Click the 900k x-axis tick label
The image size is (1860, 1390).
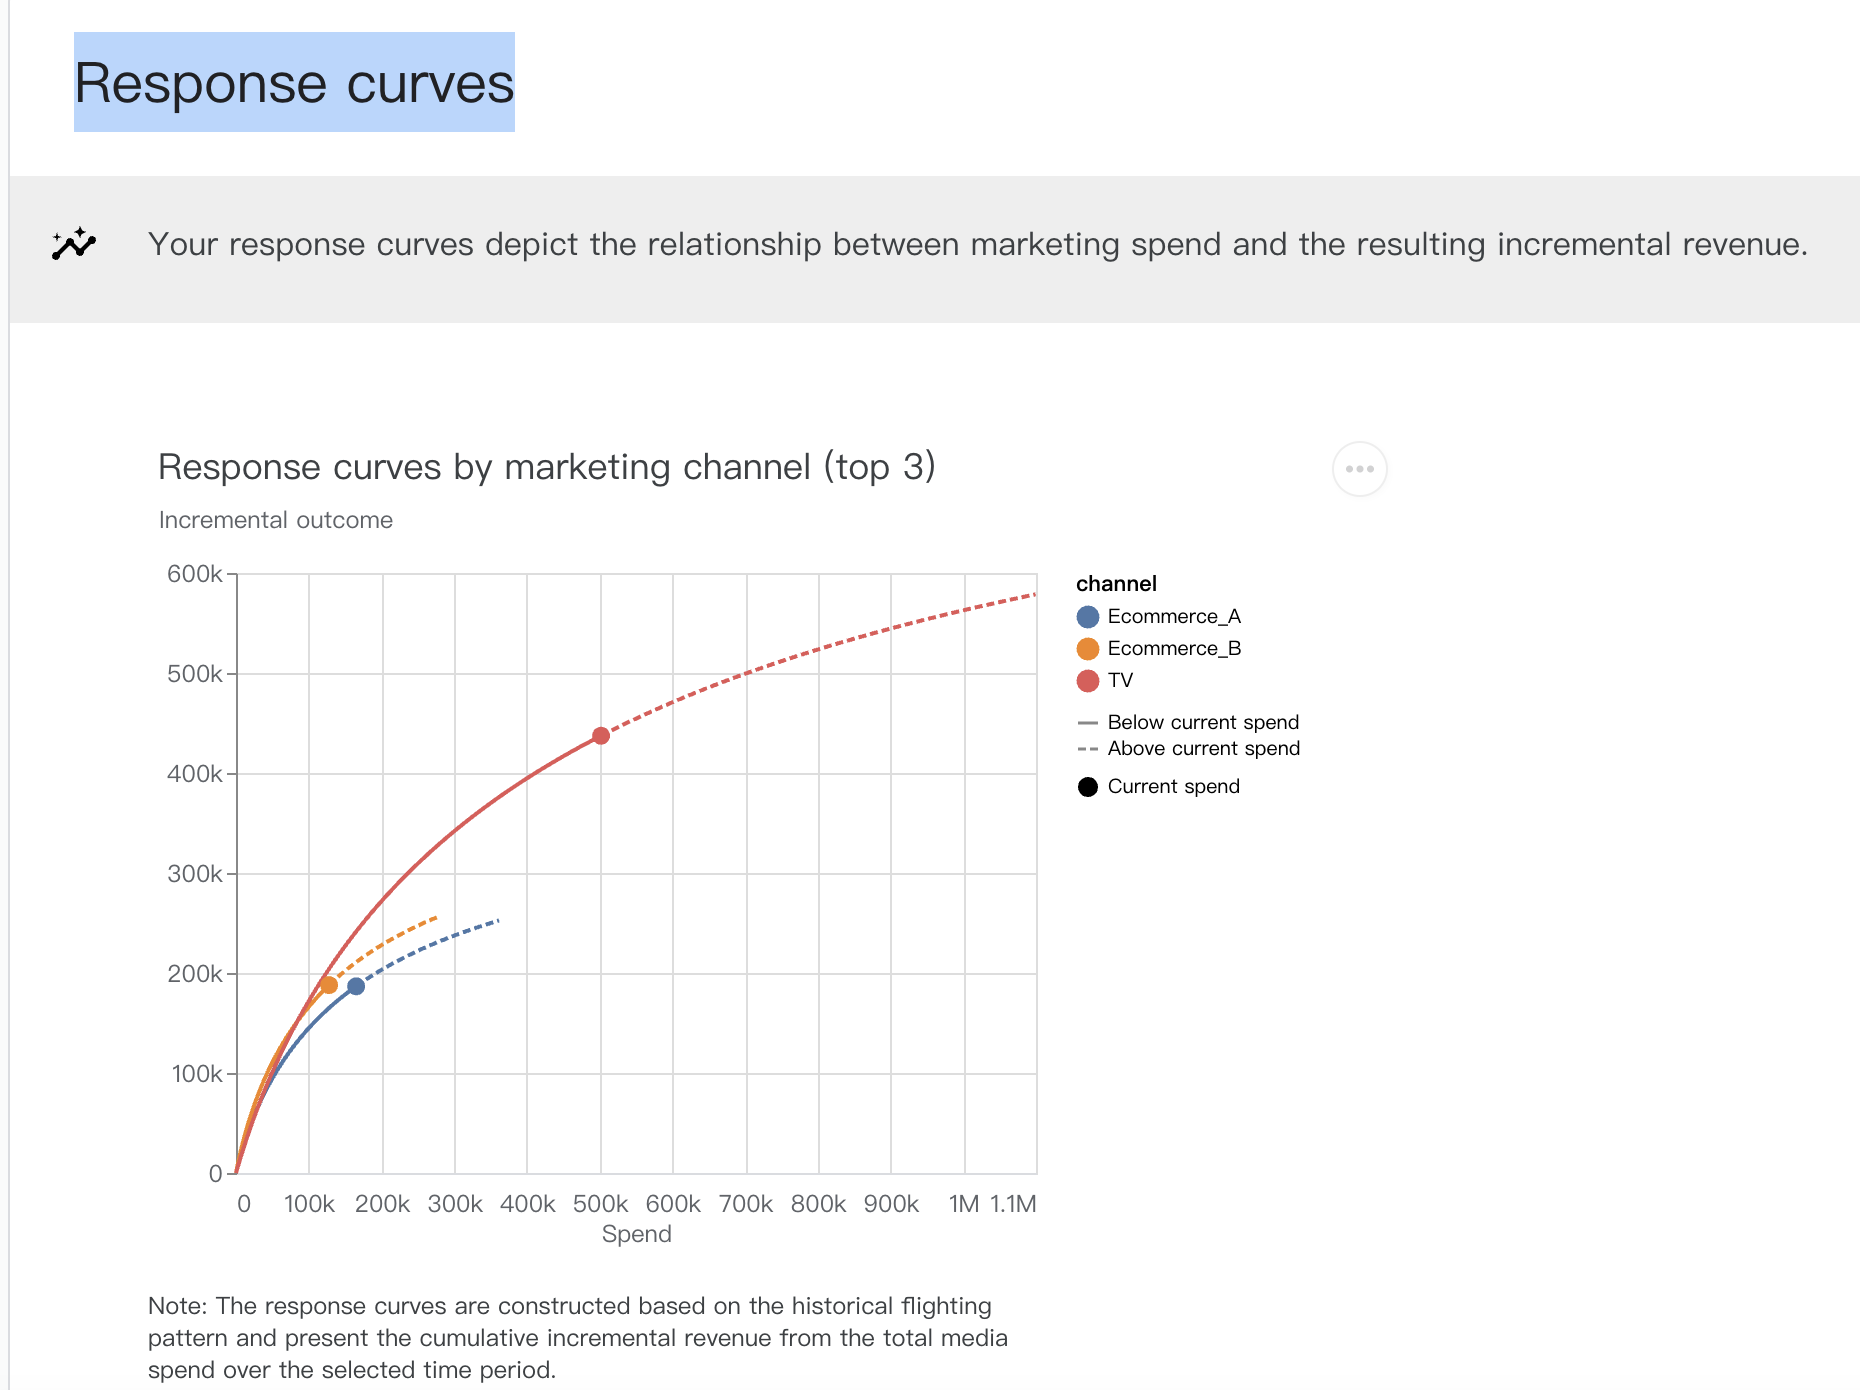click(891, 1204)
